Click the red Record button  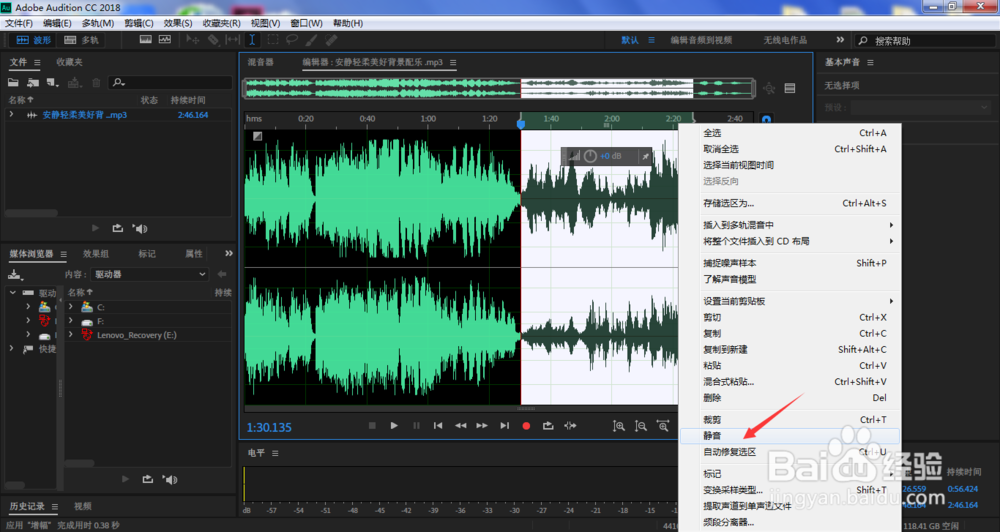[x=526, y=425]
